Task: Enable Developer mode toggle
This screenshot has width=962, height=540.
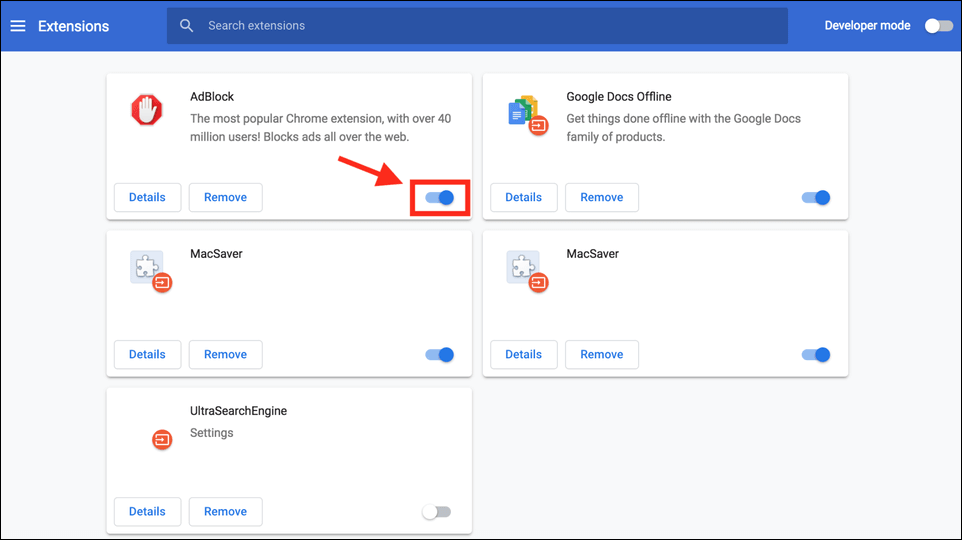Action: point(938,26)
